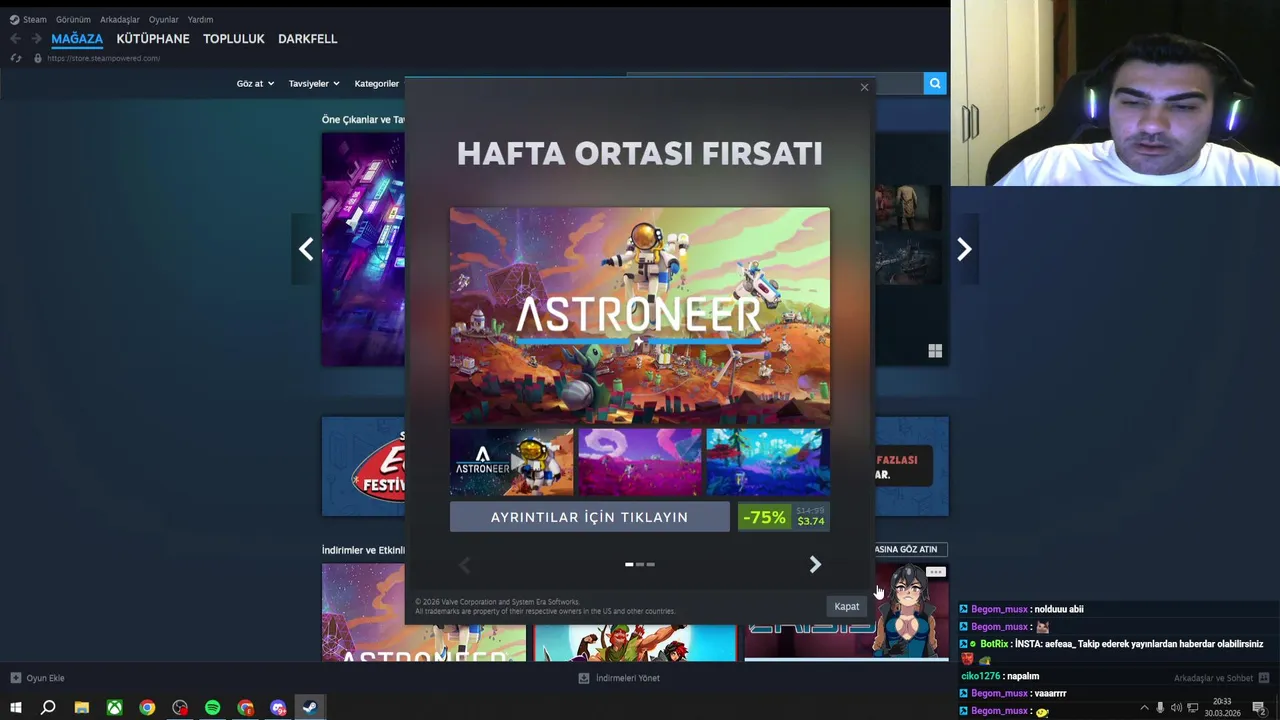Open the Yardım menu
Image resolution: width=1280 pixels, height=720 pixels.
(x=200, y=19)
